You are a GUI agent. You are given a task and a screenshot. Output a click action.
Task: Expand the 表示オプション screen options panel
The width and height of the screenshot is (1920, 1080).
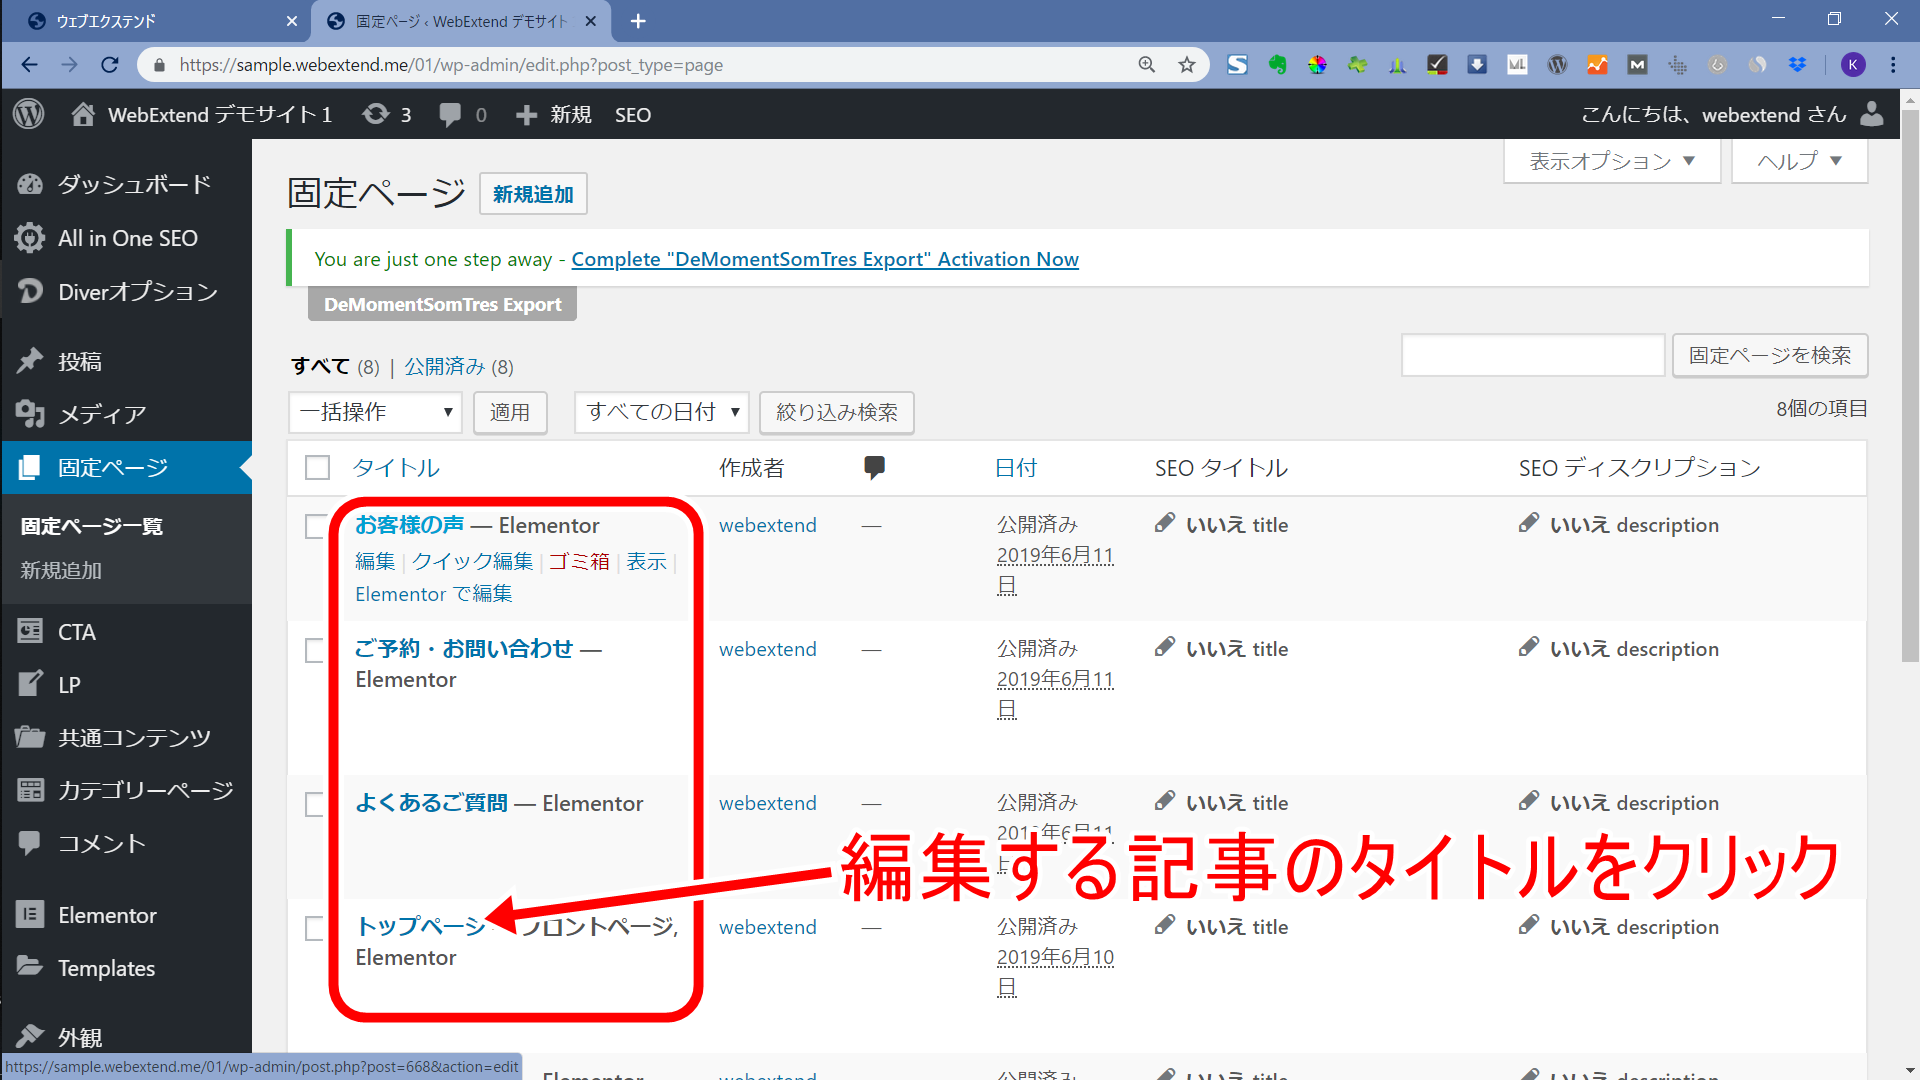(x=1611, y=161)
